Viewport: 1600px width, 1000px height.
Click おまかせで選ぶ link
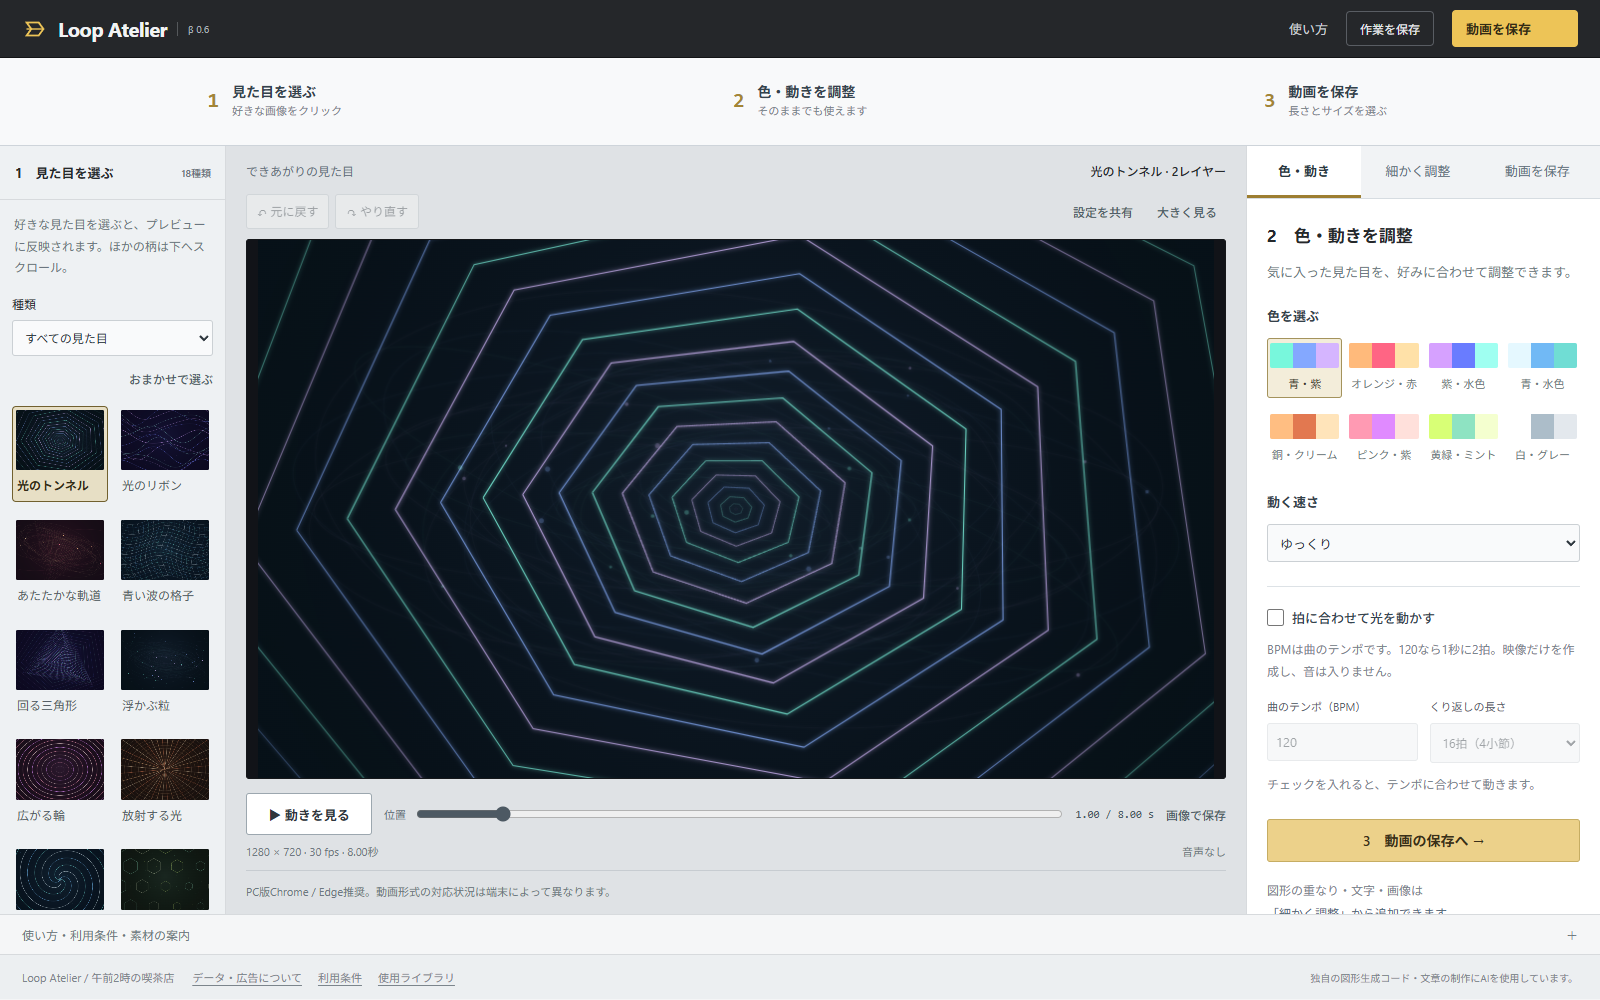(x=171, y=379)
